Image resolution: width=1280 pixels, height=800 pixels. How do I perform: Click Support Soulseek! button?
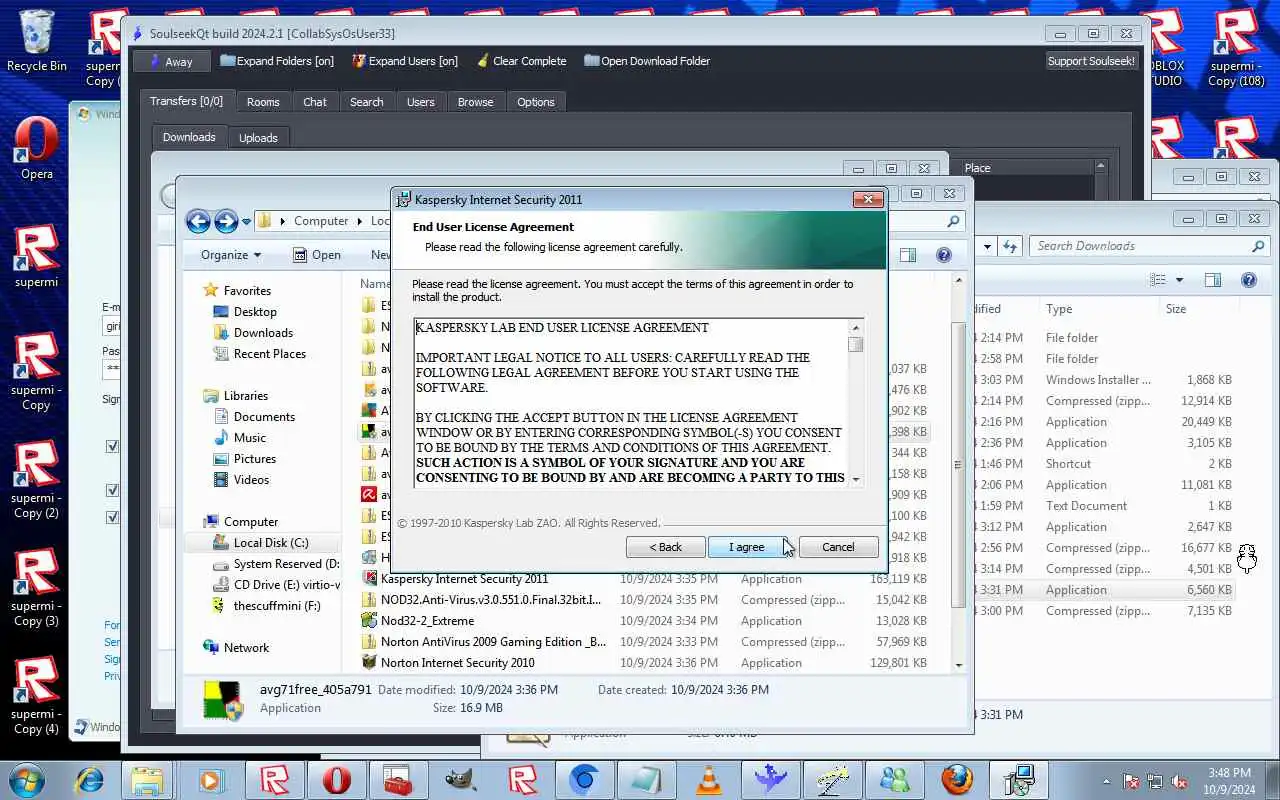click(1091, 61)
